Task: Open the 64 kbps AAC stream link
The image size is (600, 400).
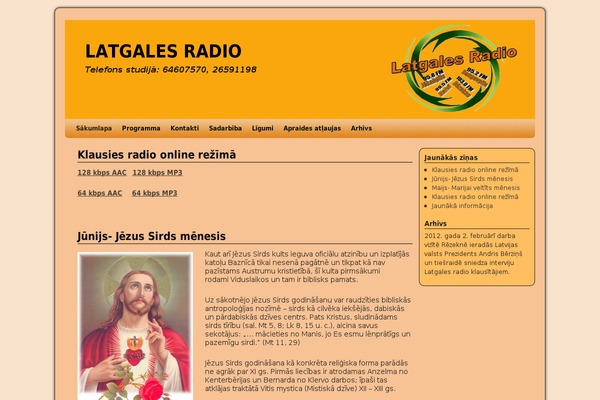Action: point(99,193)
